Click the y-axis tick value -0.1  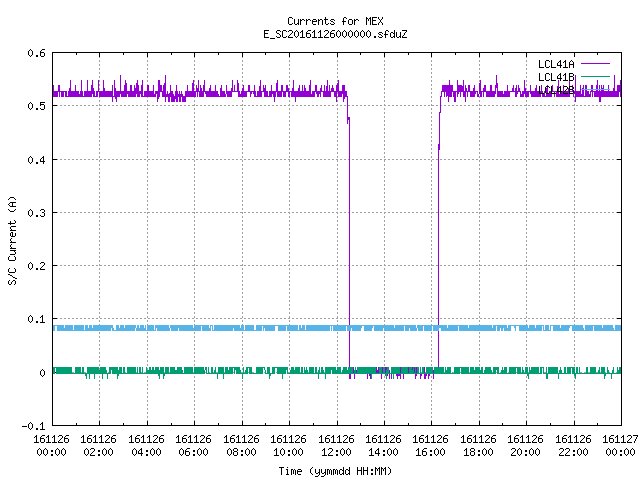coord(33,426)
